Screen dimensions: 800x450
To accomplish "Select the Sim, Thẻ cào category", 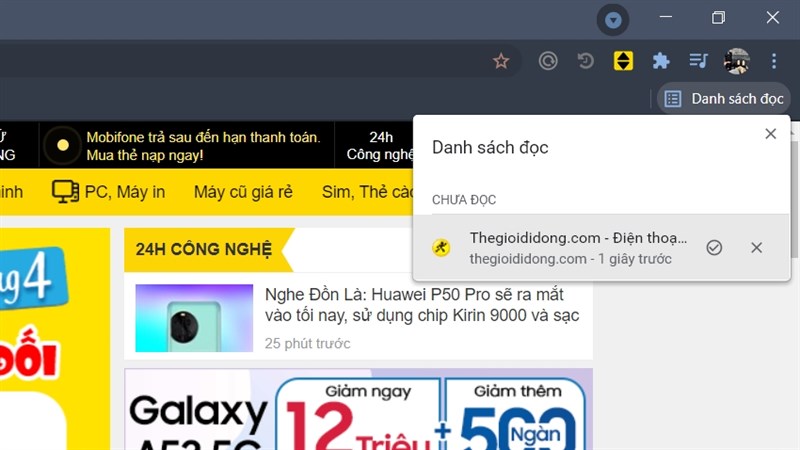I will click(x=367, y=192).
